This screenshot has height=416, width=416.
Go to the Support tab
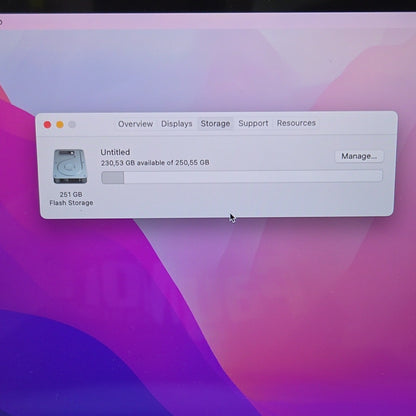[253, 123]
